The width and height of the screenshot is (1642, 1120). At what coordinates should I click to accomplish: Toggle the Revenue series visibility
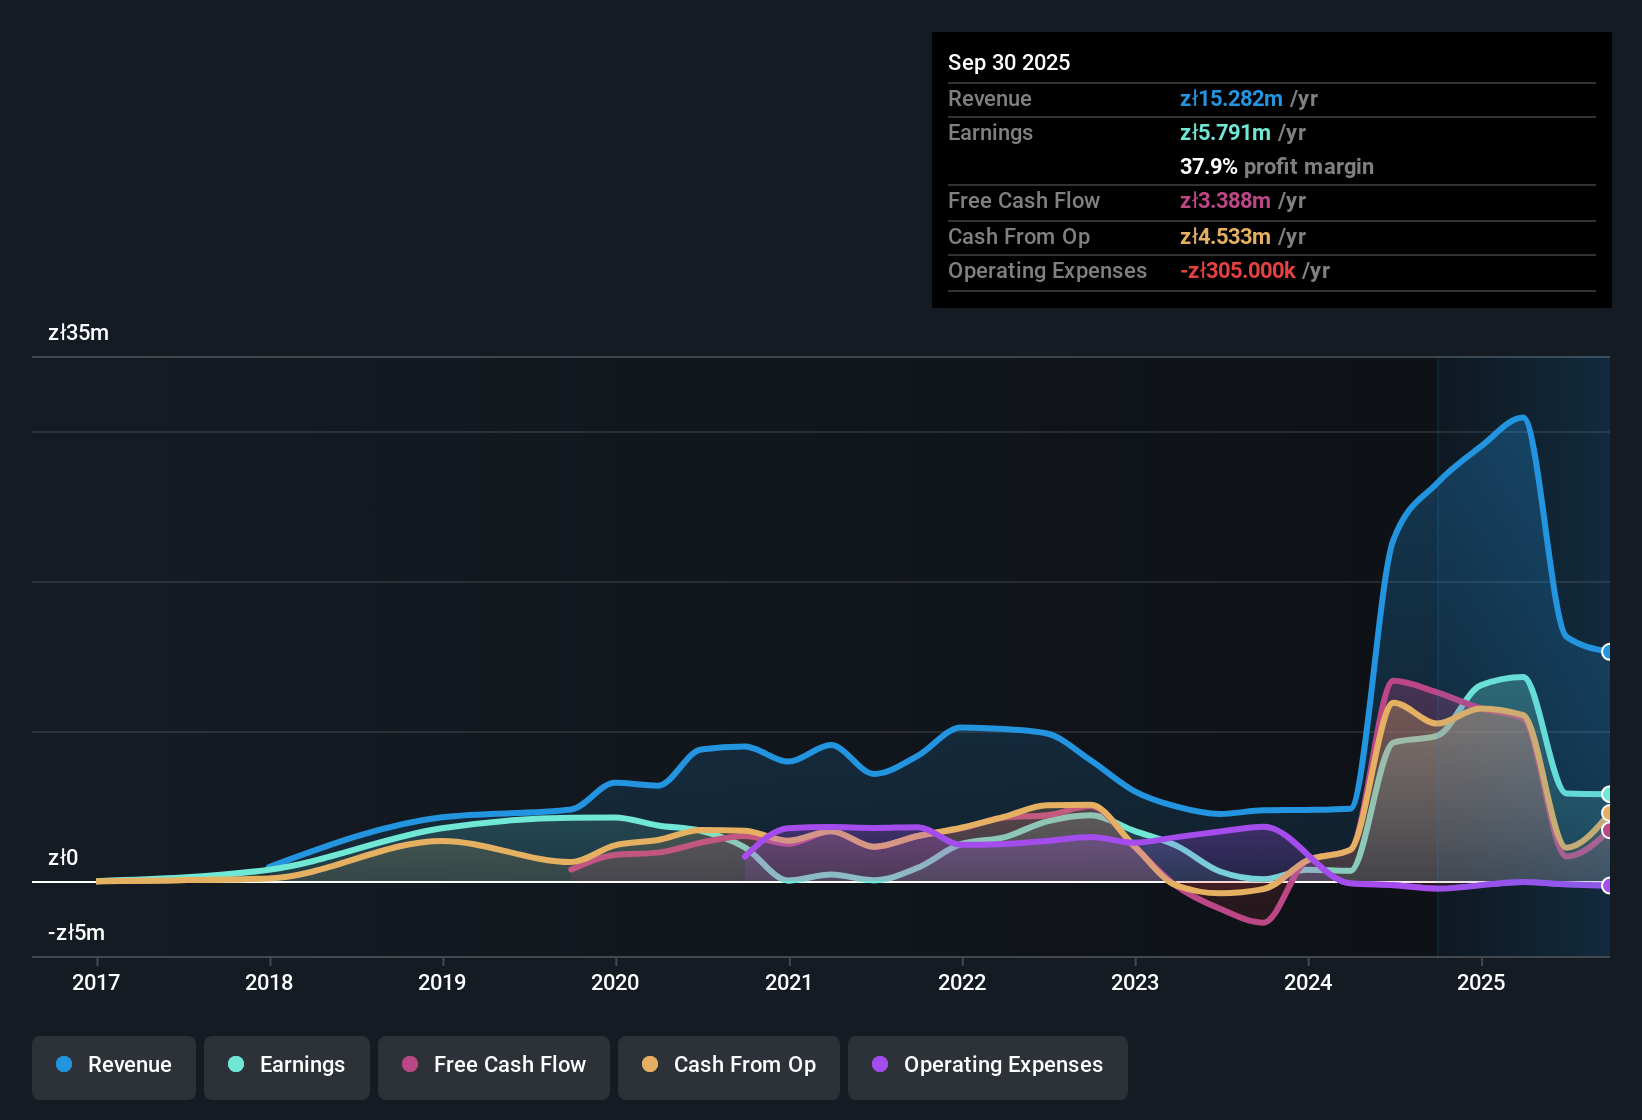[x=113, y=1065]
